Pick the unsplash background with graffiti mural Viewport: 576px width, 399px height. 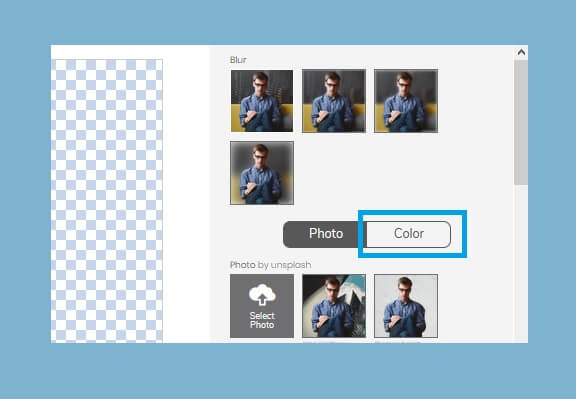334,306
